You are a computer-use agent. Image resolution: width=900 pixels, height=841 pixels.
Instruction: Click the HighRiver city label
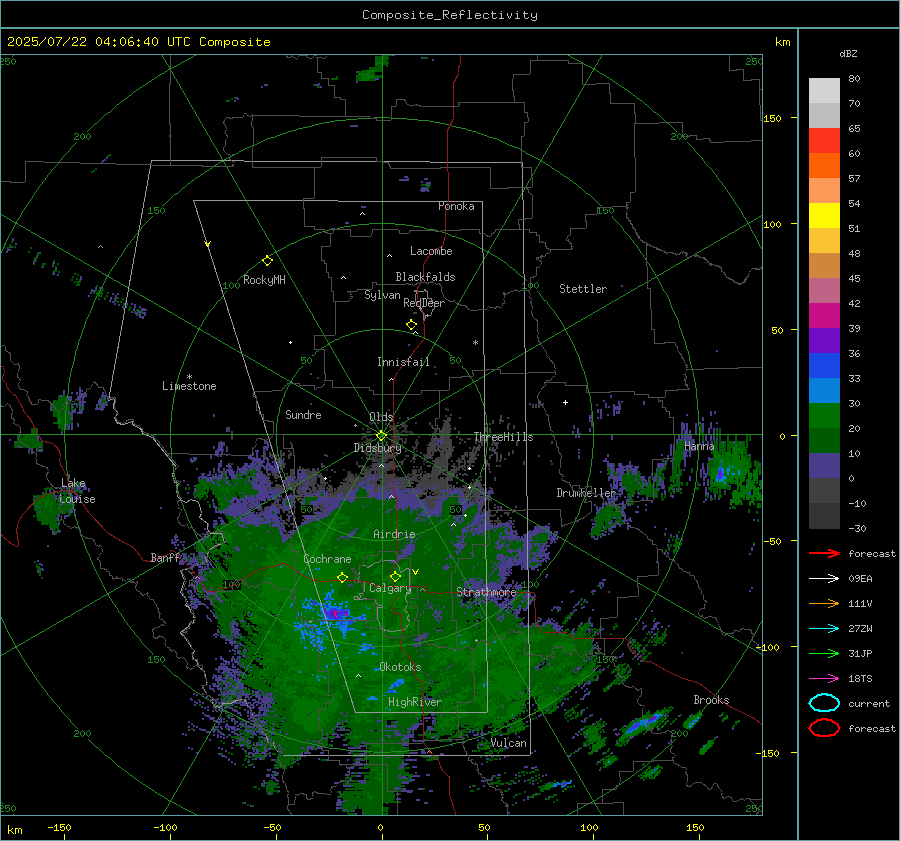415,702
